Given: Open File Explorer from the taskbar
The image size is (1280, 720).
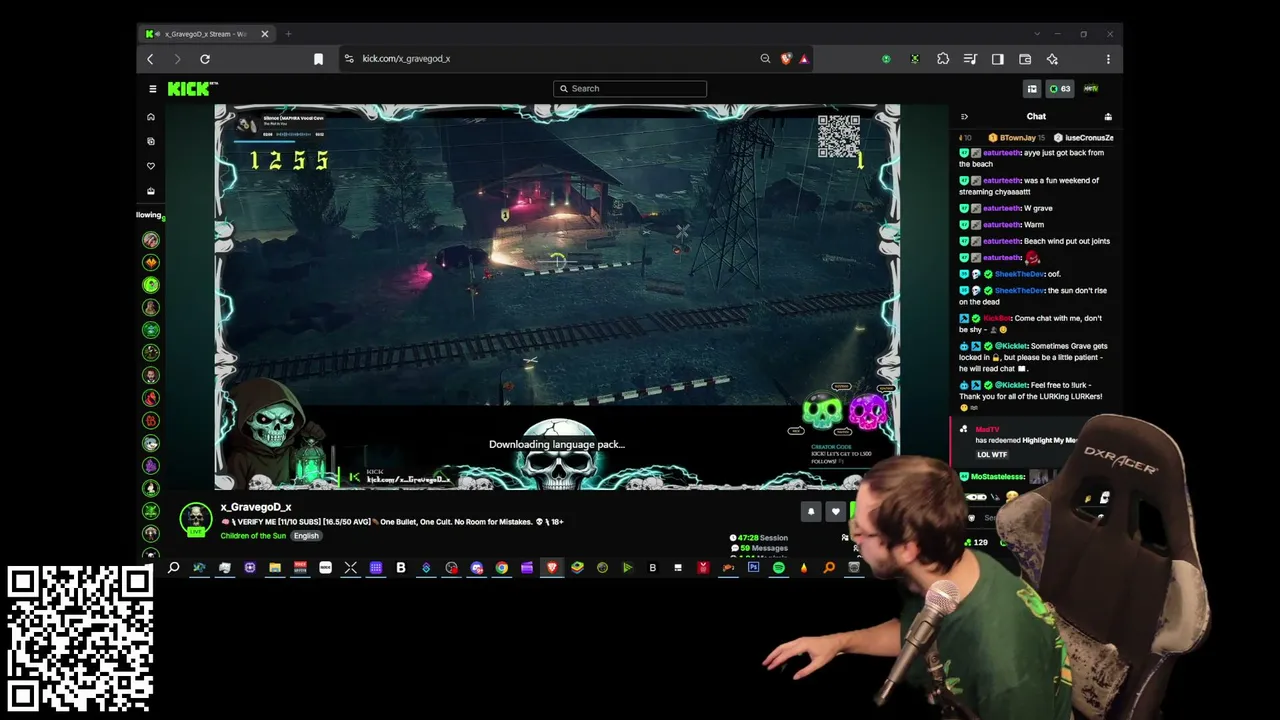Looking at the screenshot, I should click(275, 568).
